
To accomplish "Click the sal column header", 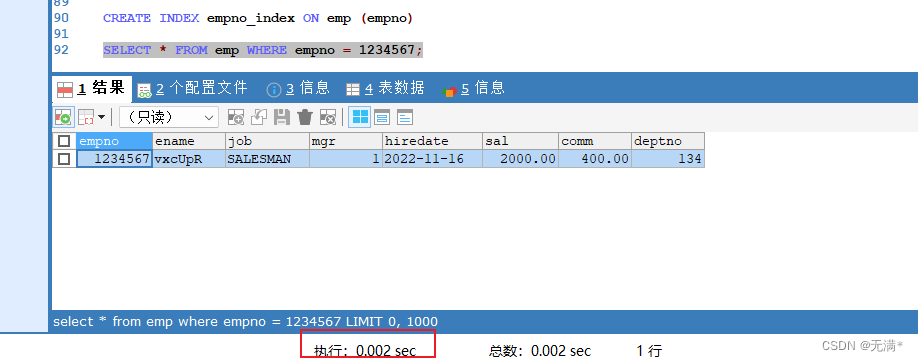I will point(520,141).
